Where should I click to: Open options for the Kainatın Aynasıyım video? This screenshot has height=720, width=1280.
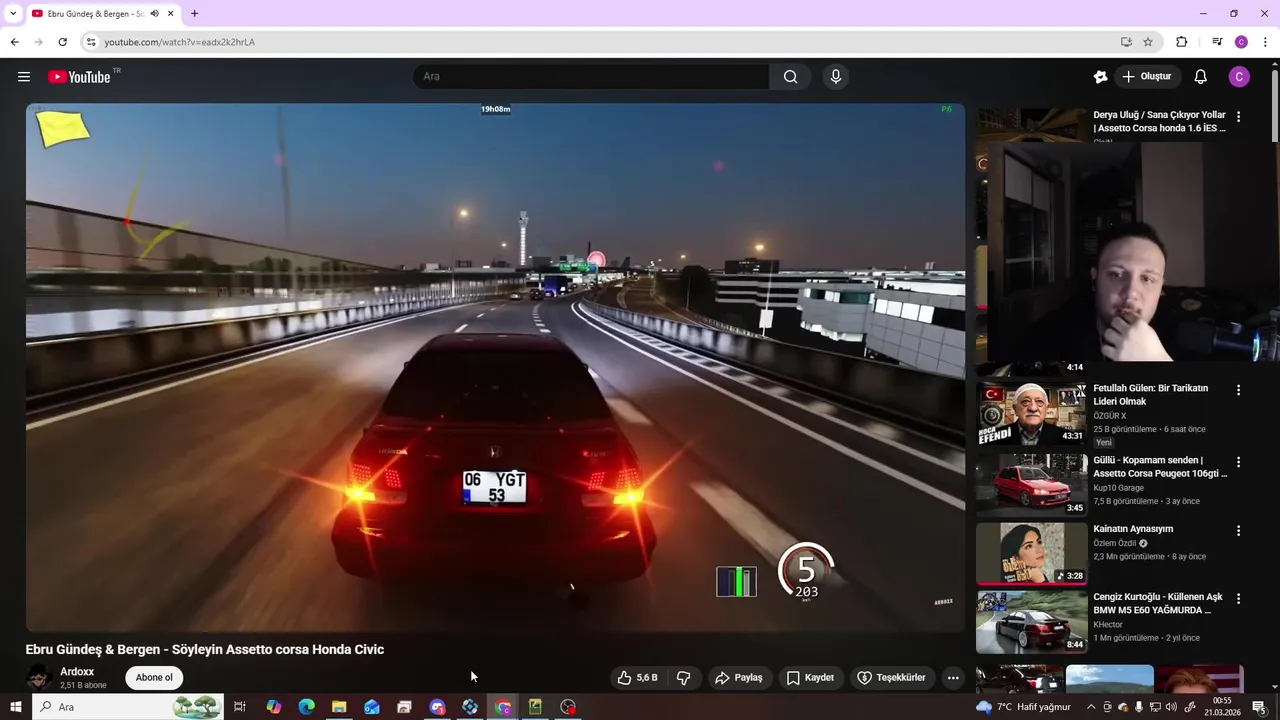pos(1238,531)
